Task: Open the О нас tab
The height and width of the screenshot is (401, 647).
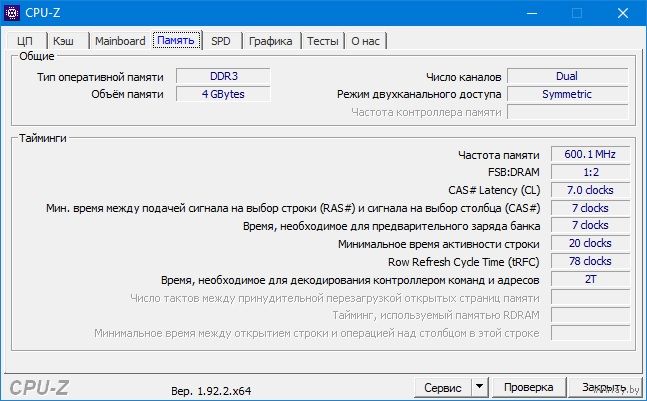Action: [x=365, y=41]
